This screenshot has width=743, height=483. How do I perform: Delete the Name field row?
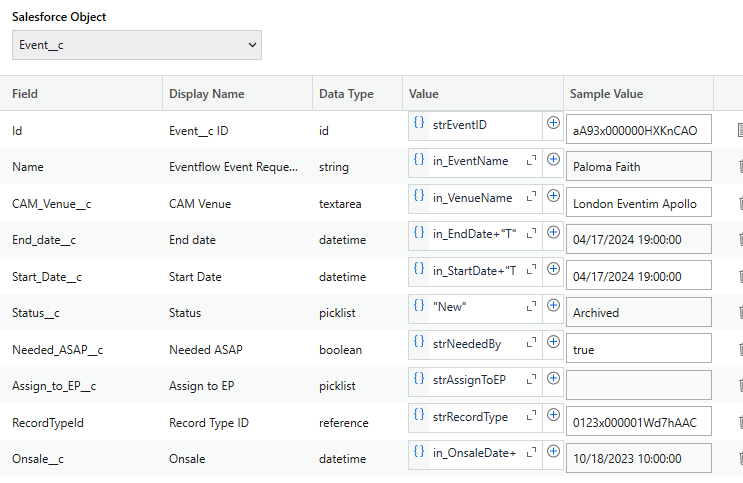[740, 166]
